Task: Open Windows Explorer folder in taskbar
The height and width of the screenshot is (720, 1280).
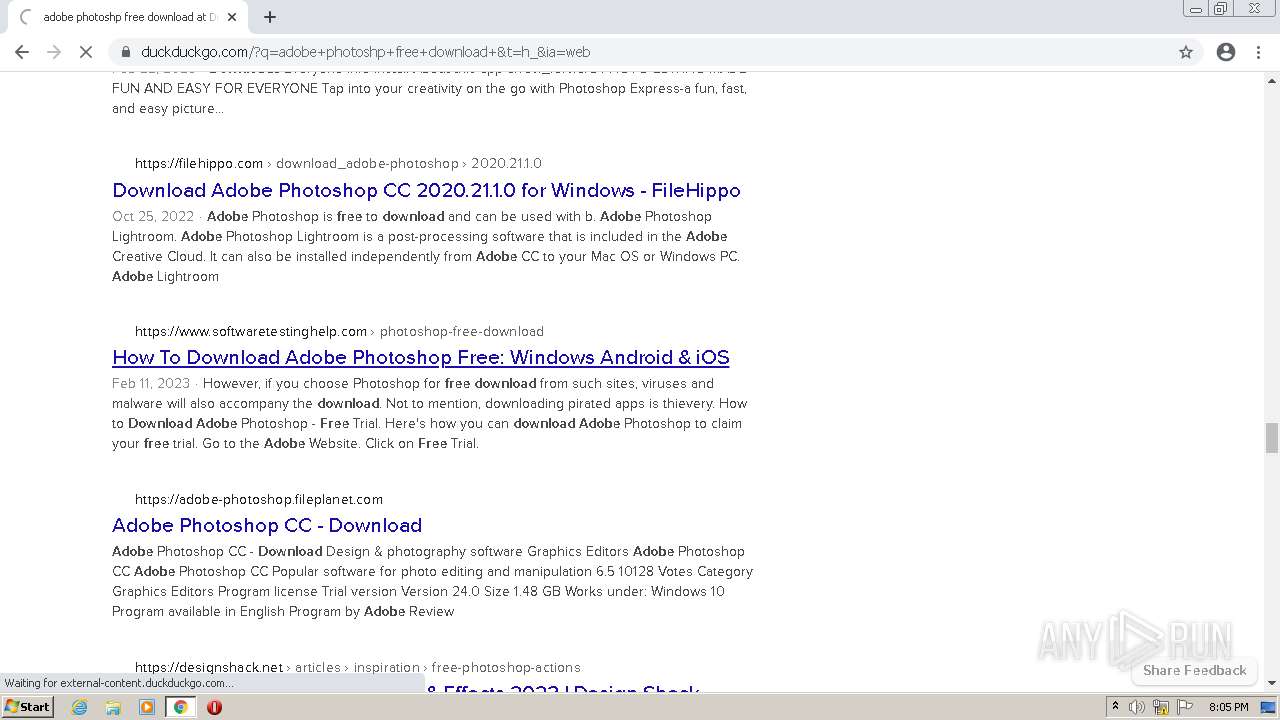Action: point(113,707)
